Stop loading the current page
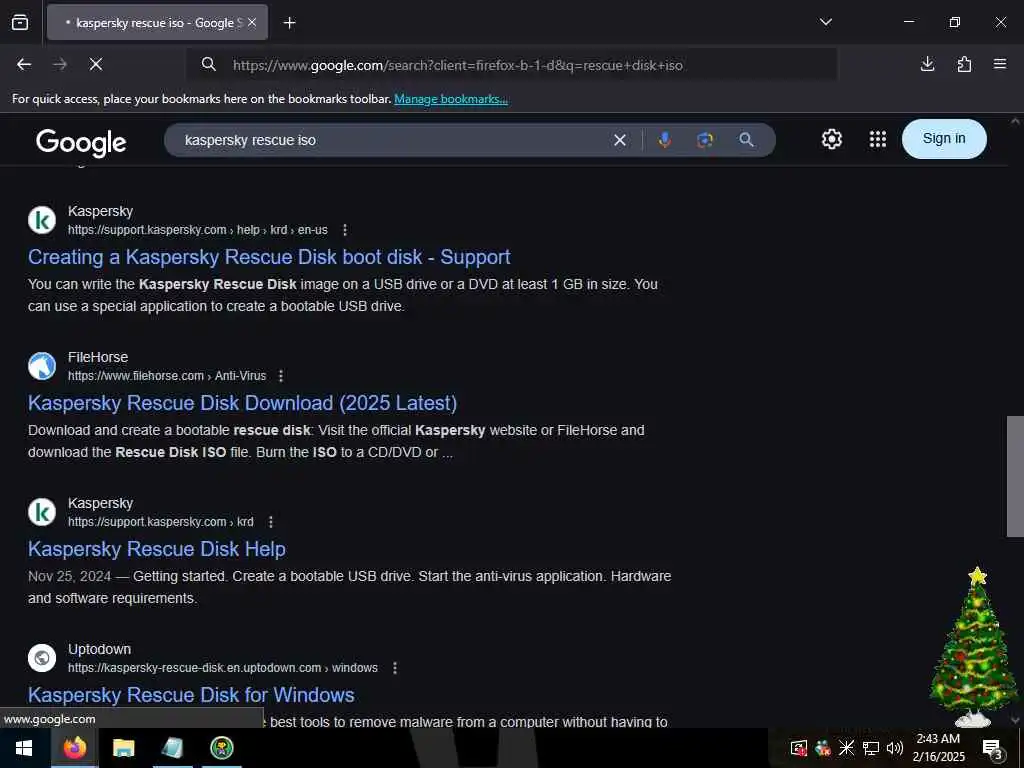This screenshot has height=768, width=1024. [x=96, y=64]
